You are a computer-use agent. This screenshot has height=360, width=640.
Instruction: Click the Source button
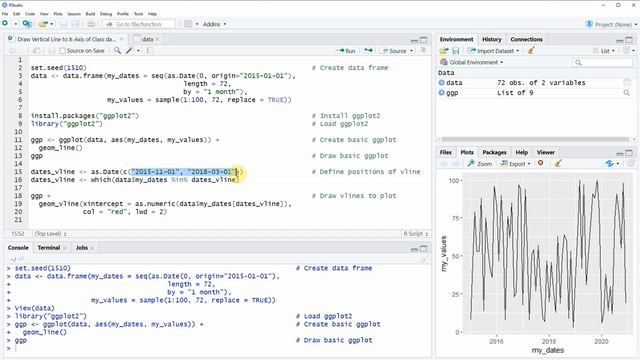393,51
